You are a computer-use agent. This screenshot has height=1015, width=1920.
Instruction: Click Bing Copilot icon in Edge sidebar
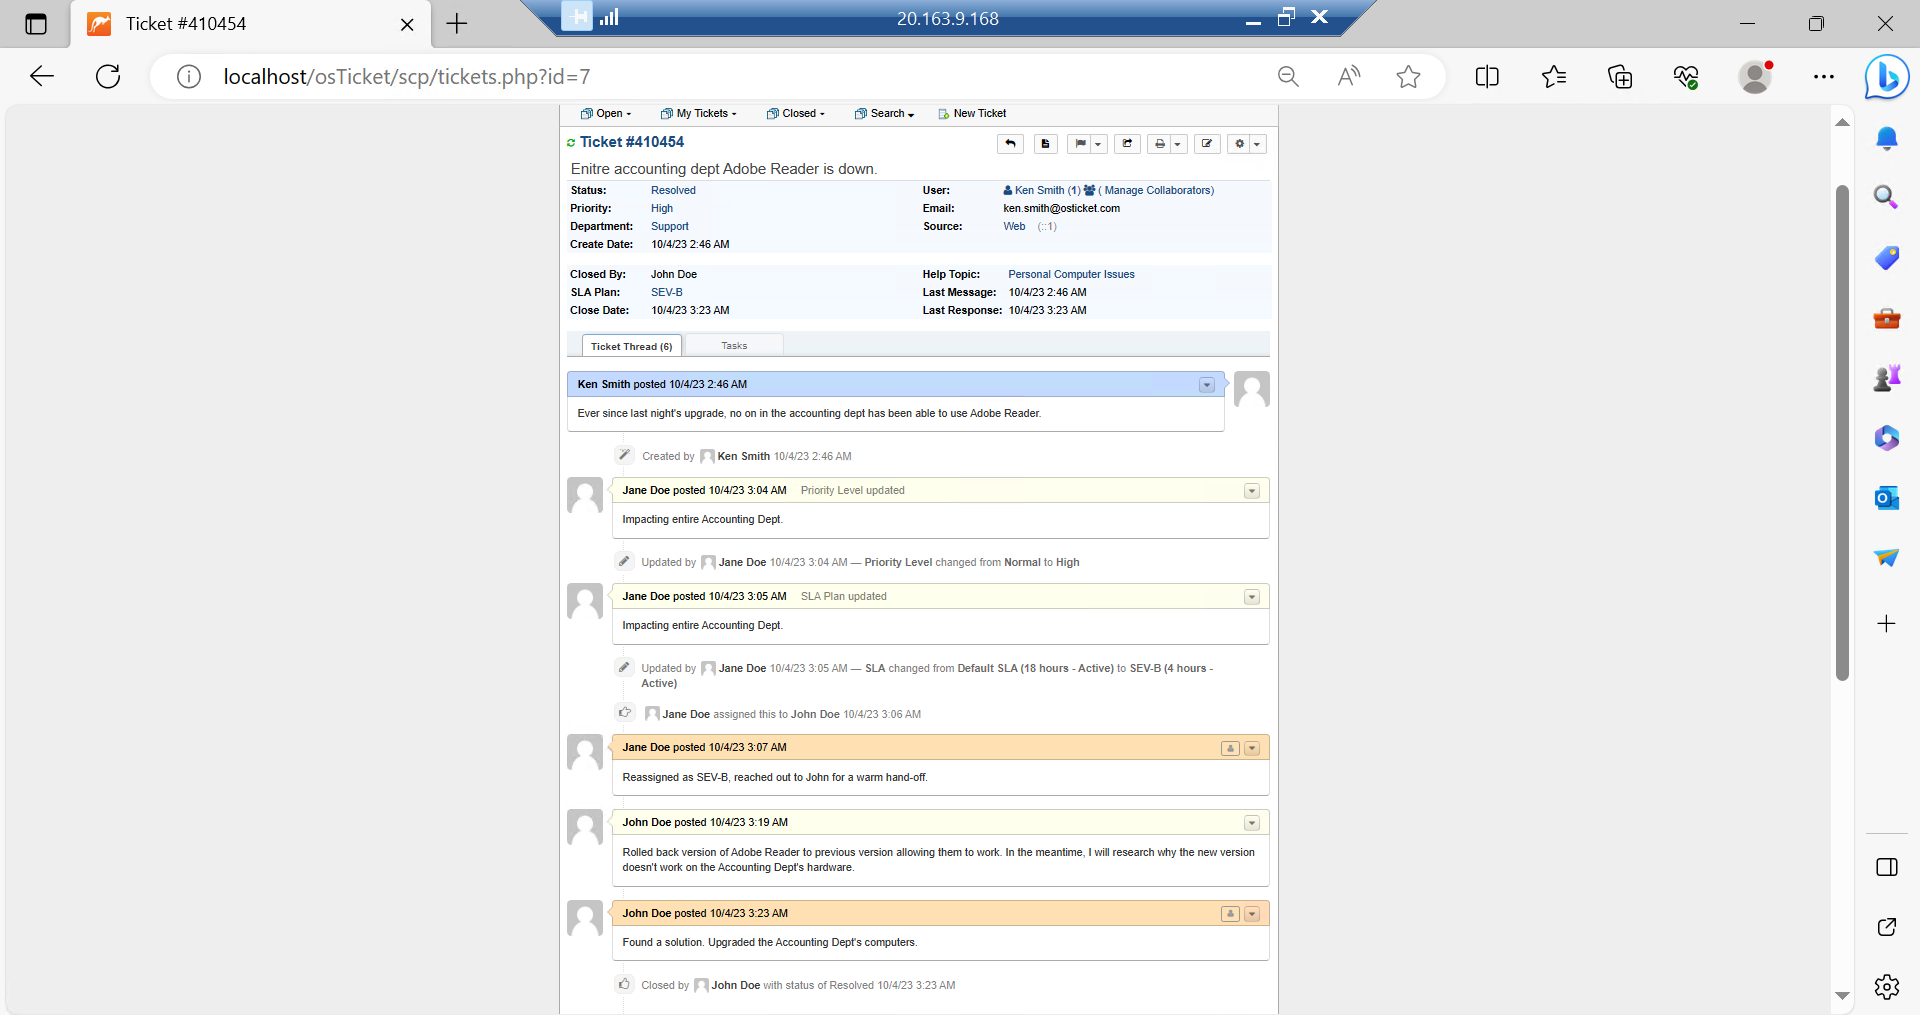pos(1886,76)
